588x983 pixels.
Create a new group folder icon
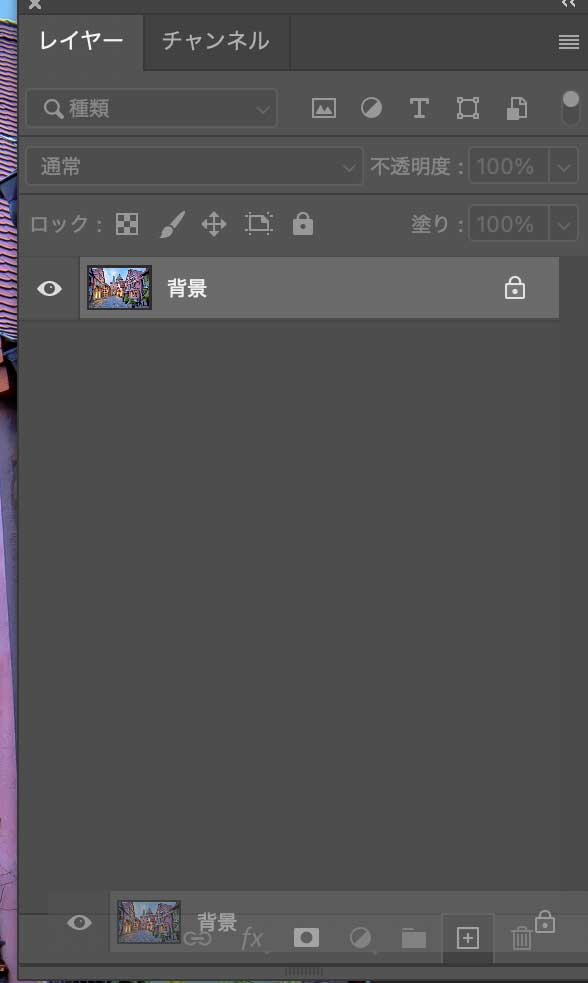point(414,938)
